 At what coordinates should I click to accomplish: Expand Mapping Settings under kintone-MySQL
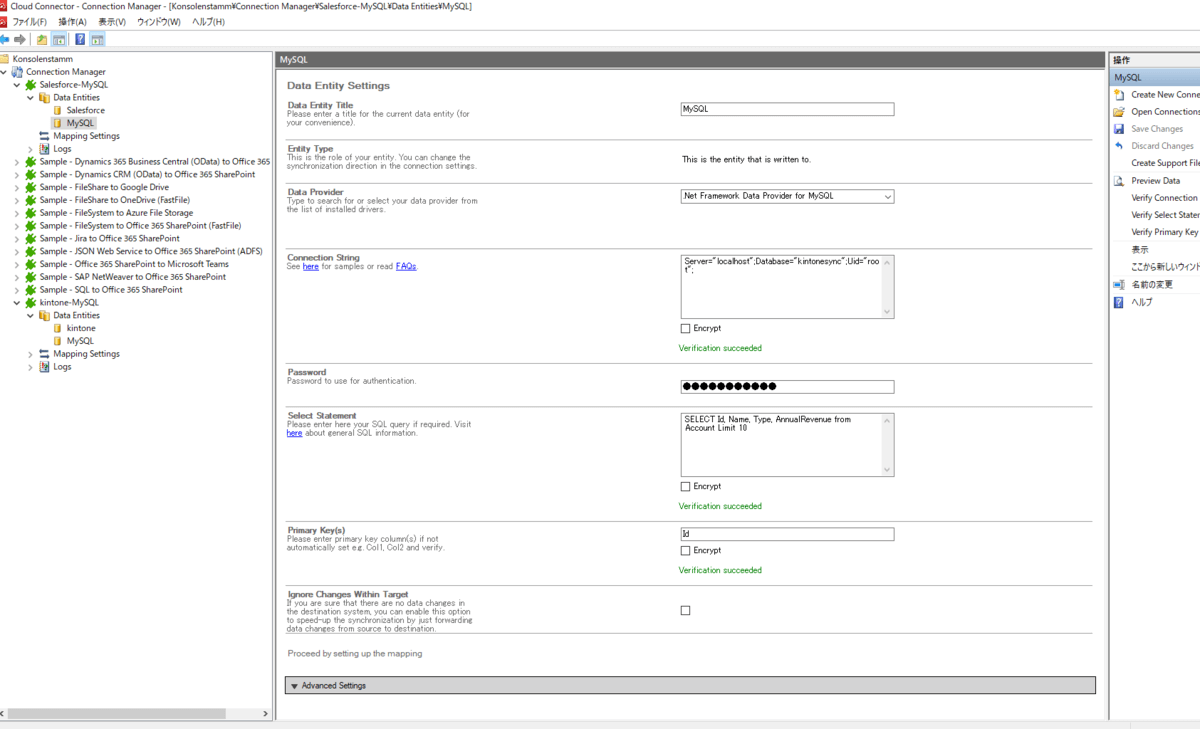pos(30,354)
